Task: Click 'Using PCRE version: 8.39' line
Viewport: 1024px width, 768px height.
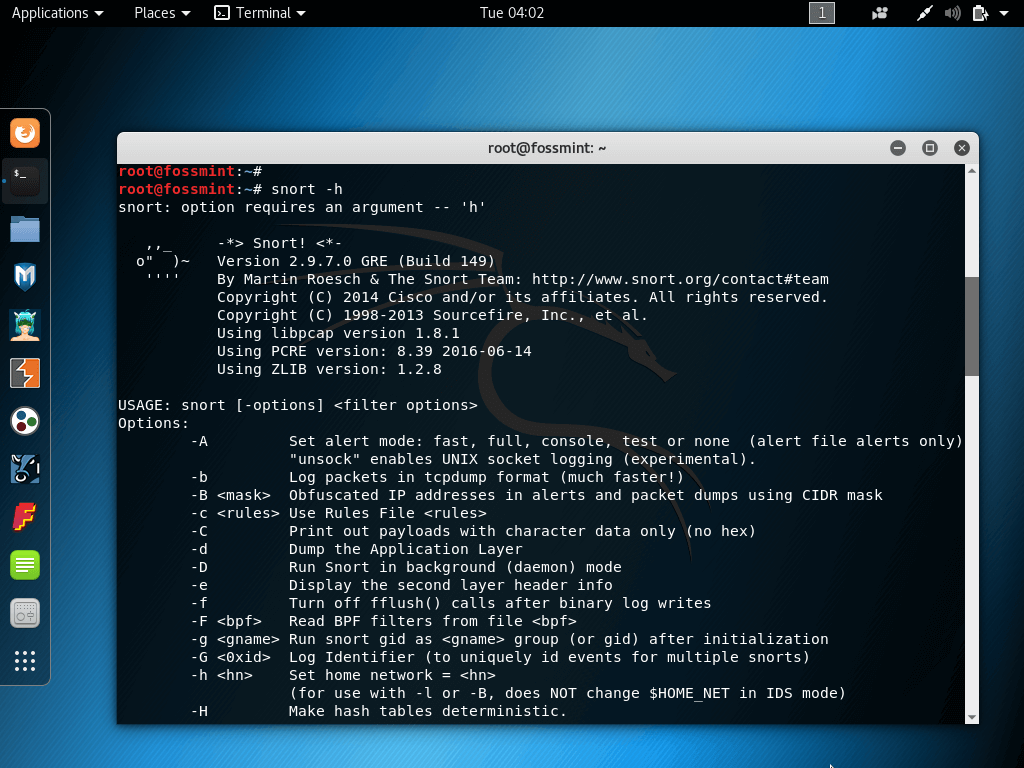Action: (374, 351)
